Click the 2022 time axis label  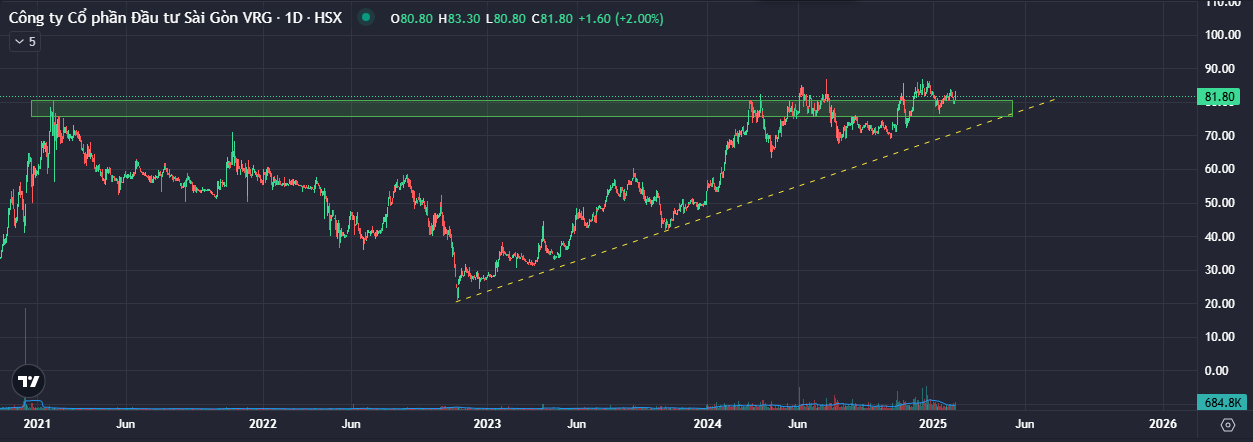point(262,425)
